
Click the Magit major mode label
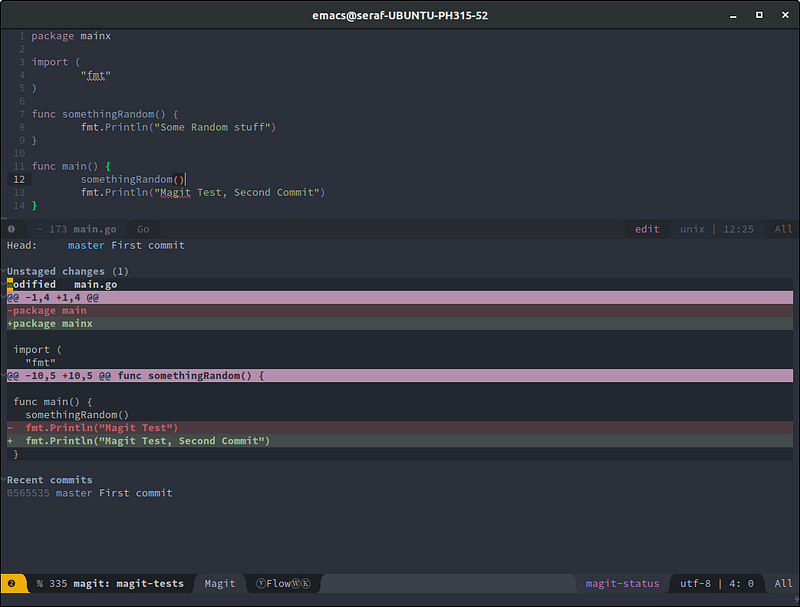click(x=220, y=583)
